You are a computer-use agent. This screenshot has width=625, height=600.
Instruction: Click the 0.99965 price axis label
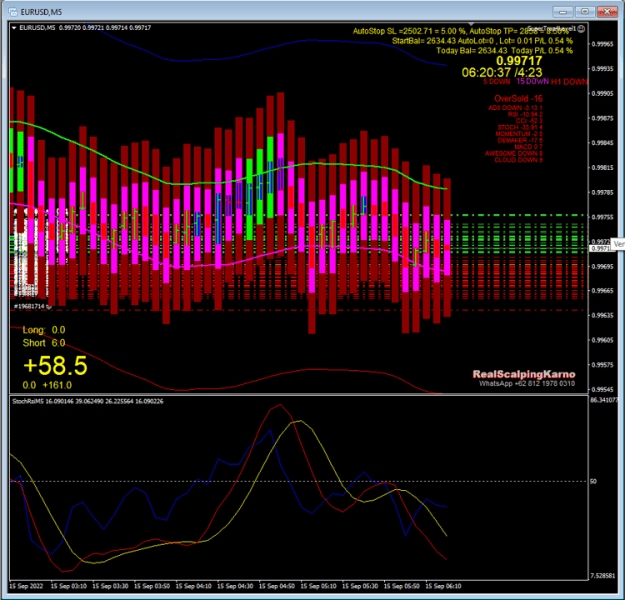[602, 44]
